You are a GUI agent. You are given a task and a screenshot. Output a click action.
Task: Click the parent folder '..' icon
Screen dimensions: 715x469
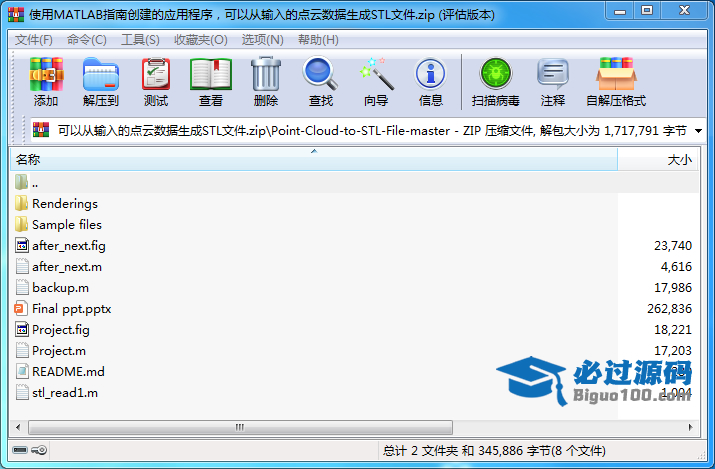pyautogui.click(x=21, y=182)
